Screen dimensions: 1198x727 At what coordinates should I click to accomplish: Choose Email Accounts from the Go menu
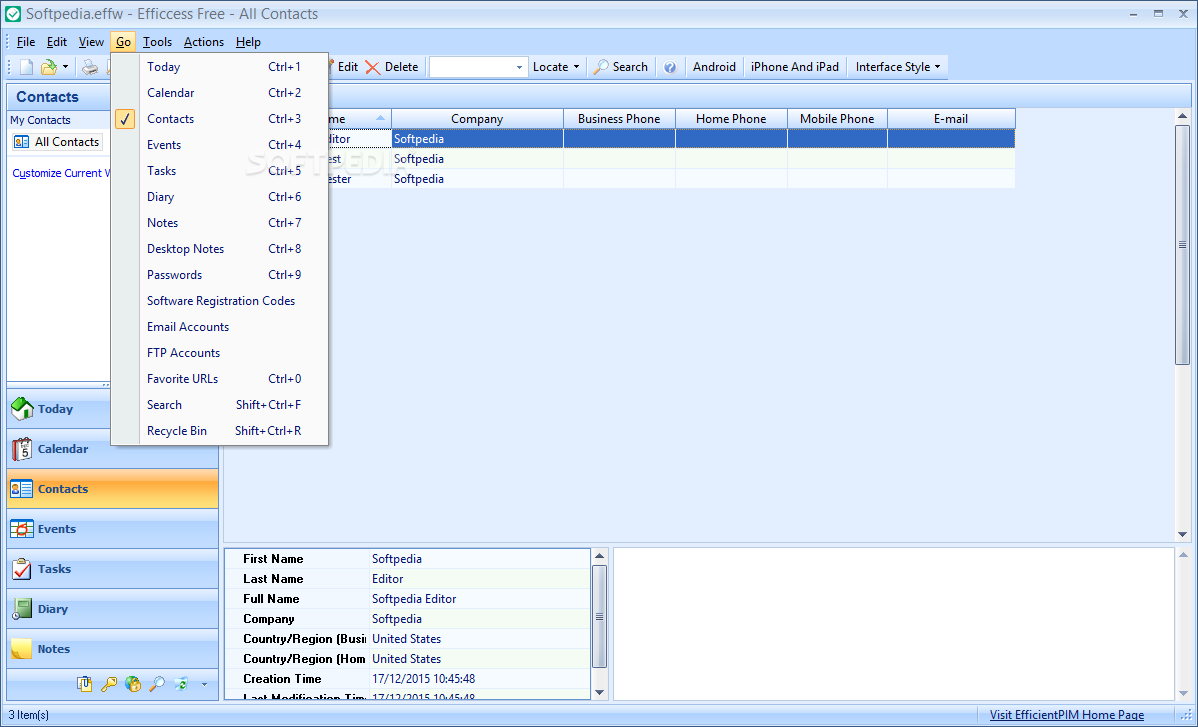220,327
